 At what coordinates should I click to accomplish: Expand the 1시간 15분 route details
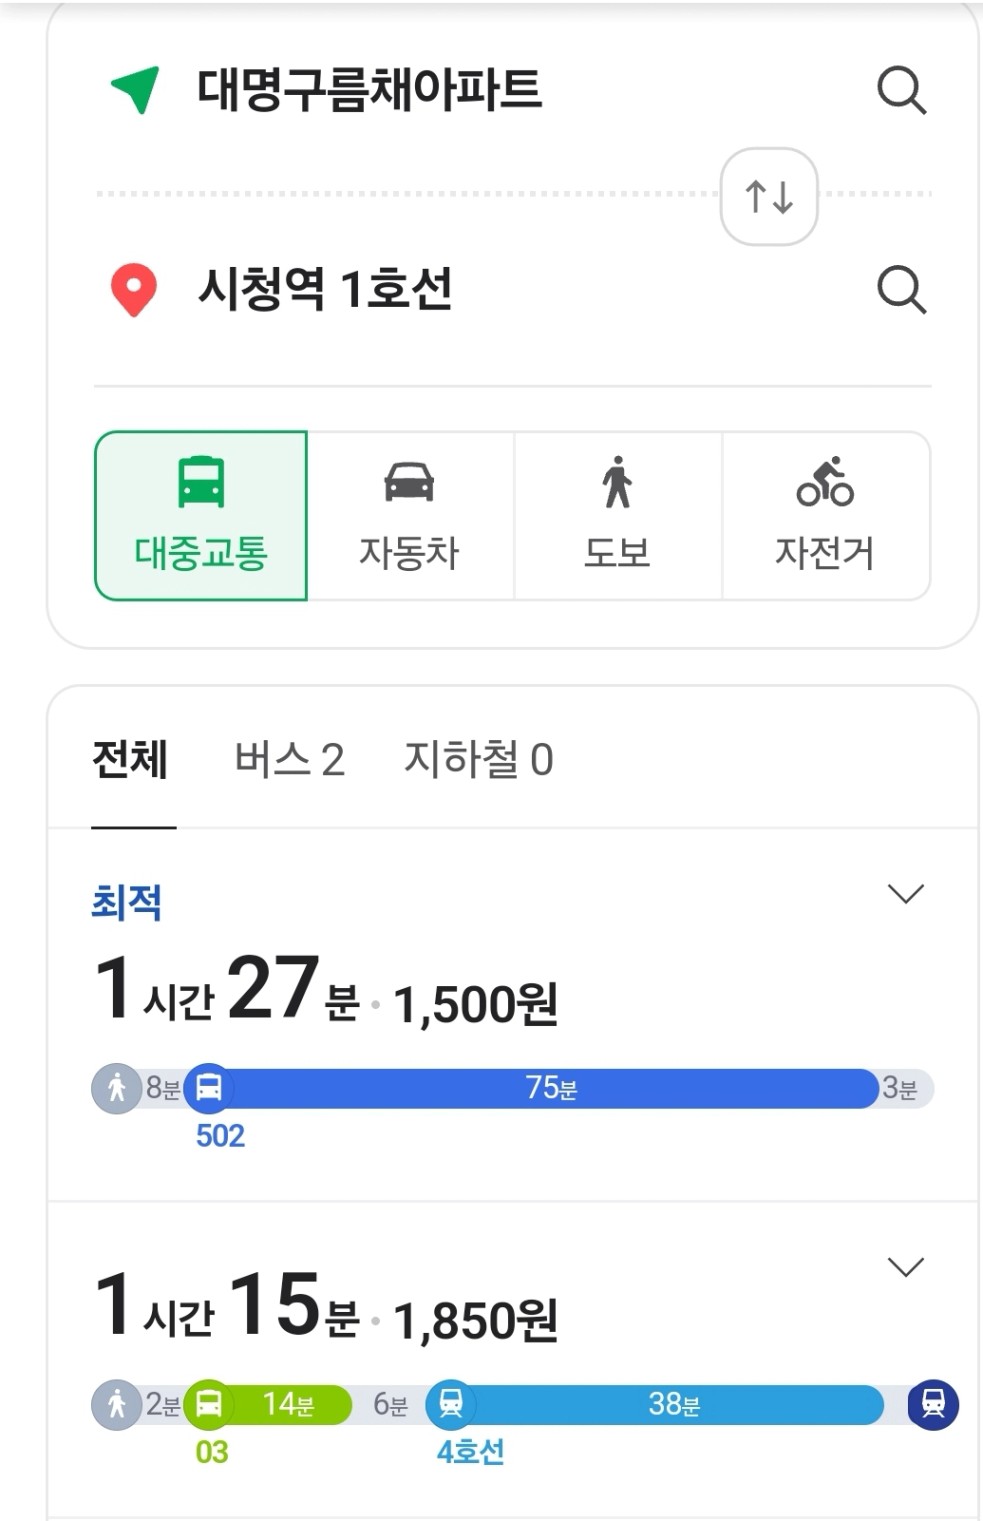pos(906,1267)
